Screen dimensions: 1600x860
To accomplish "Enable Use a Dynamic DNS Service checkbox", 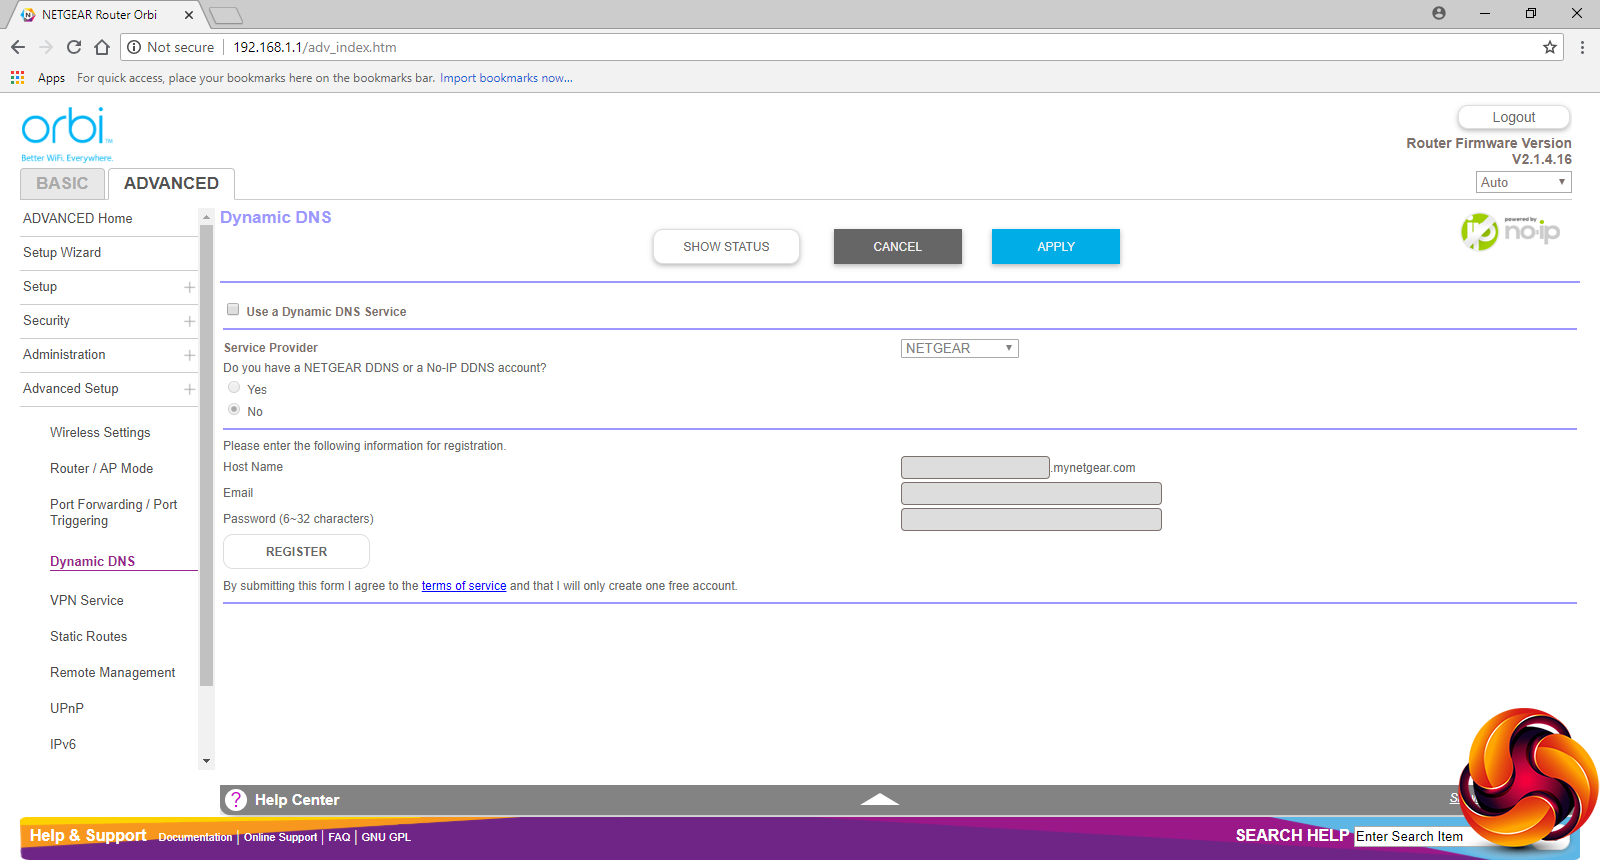I will pos(233,310).
